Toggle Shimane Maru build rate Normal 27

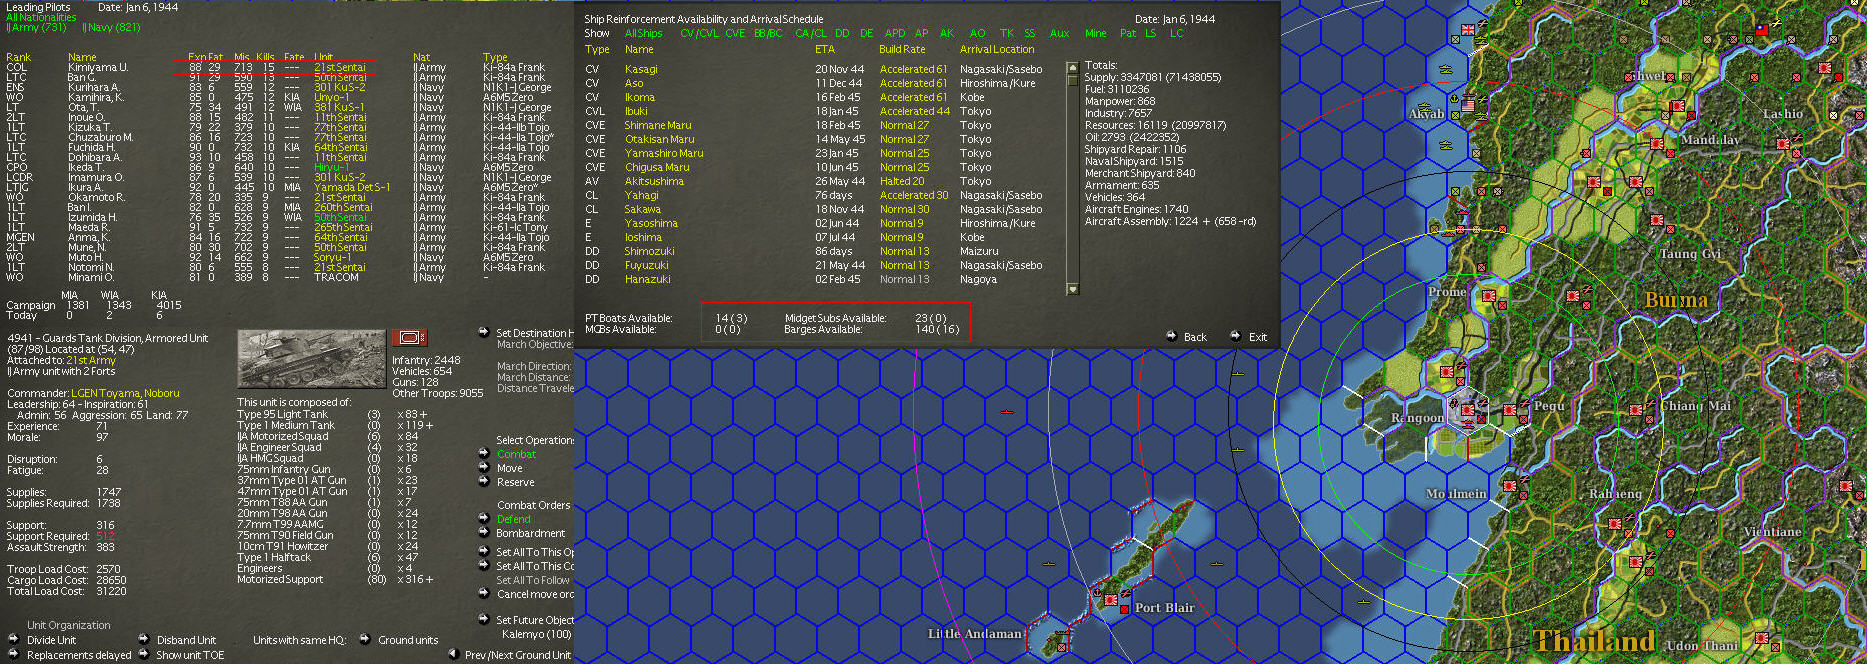click(x=904, y=125)
